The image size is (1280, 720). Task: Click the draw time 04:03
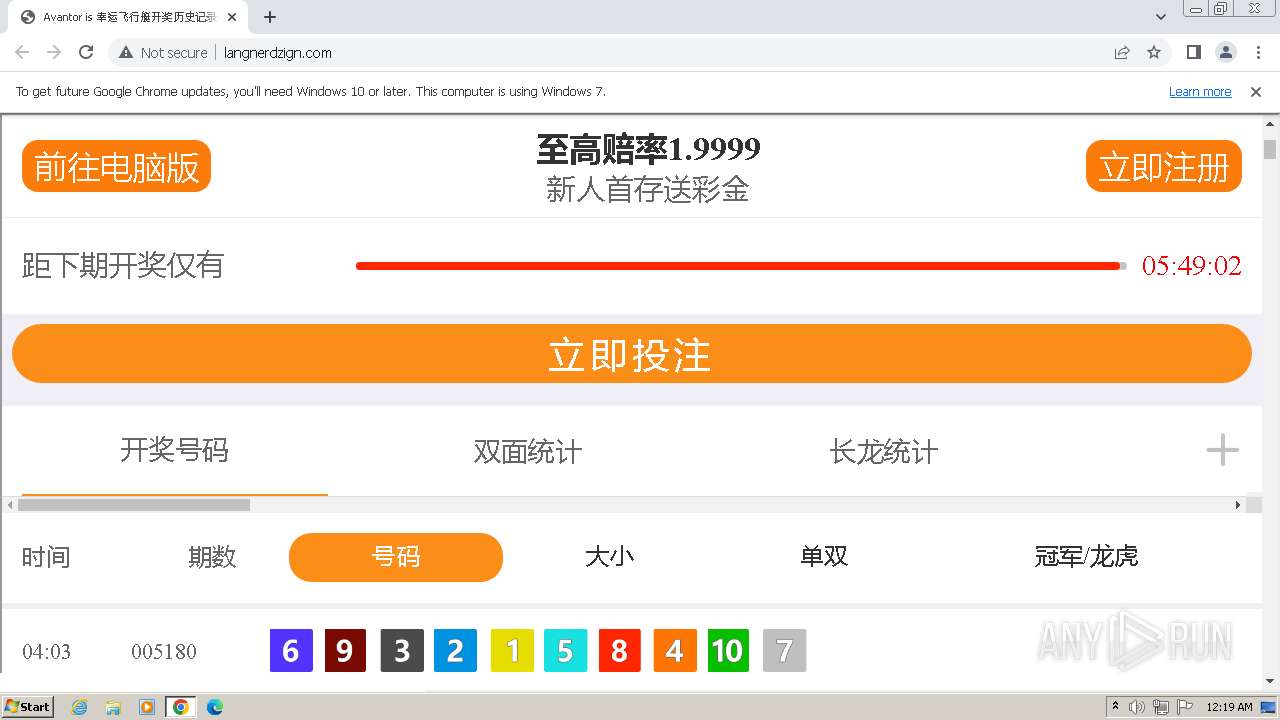click(x=46, y=652)
